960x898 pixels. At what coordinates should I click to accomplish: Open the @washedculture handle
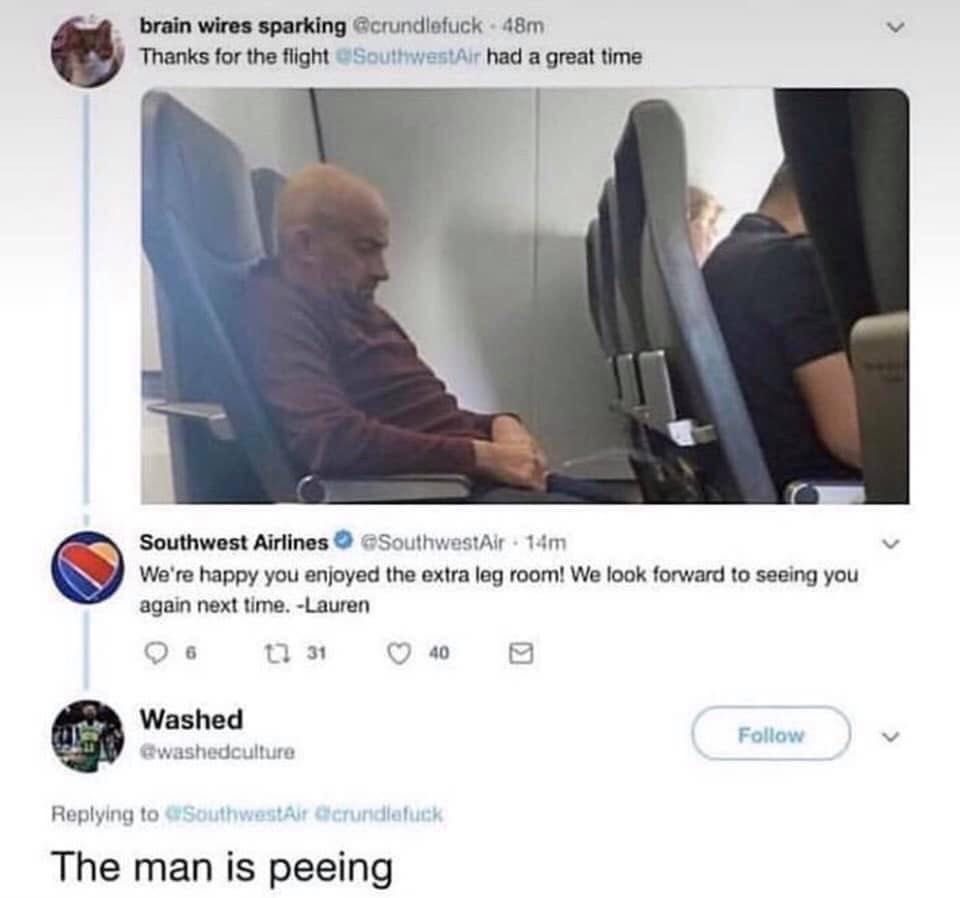tap(217, 751)
